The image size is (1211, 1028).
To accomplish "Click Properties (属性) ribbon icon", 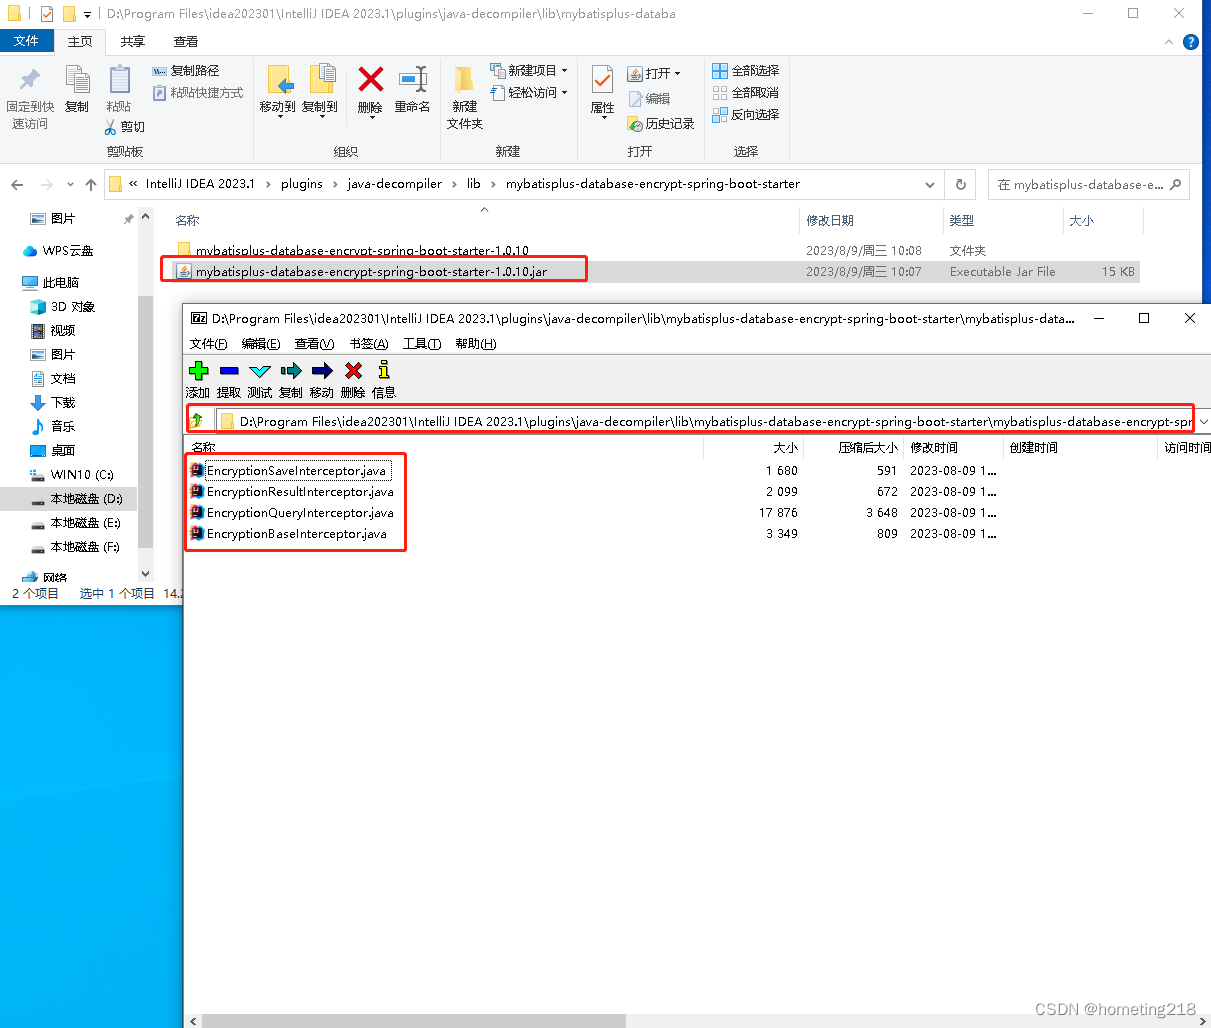I will (x=602, y=79).
